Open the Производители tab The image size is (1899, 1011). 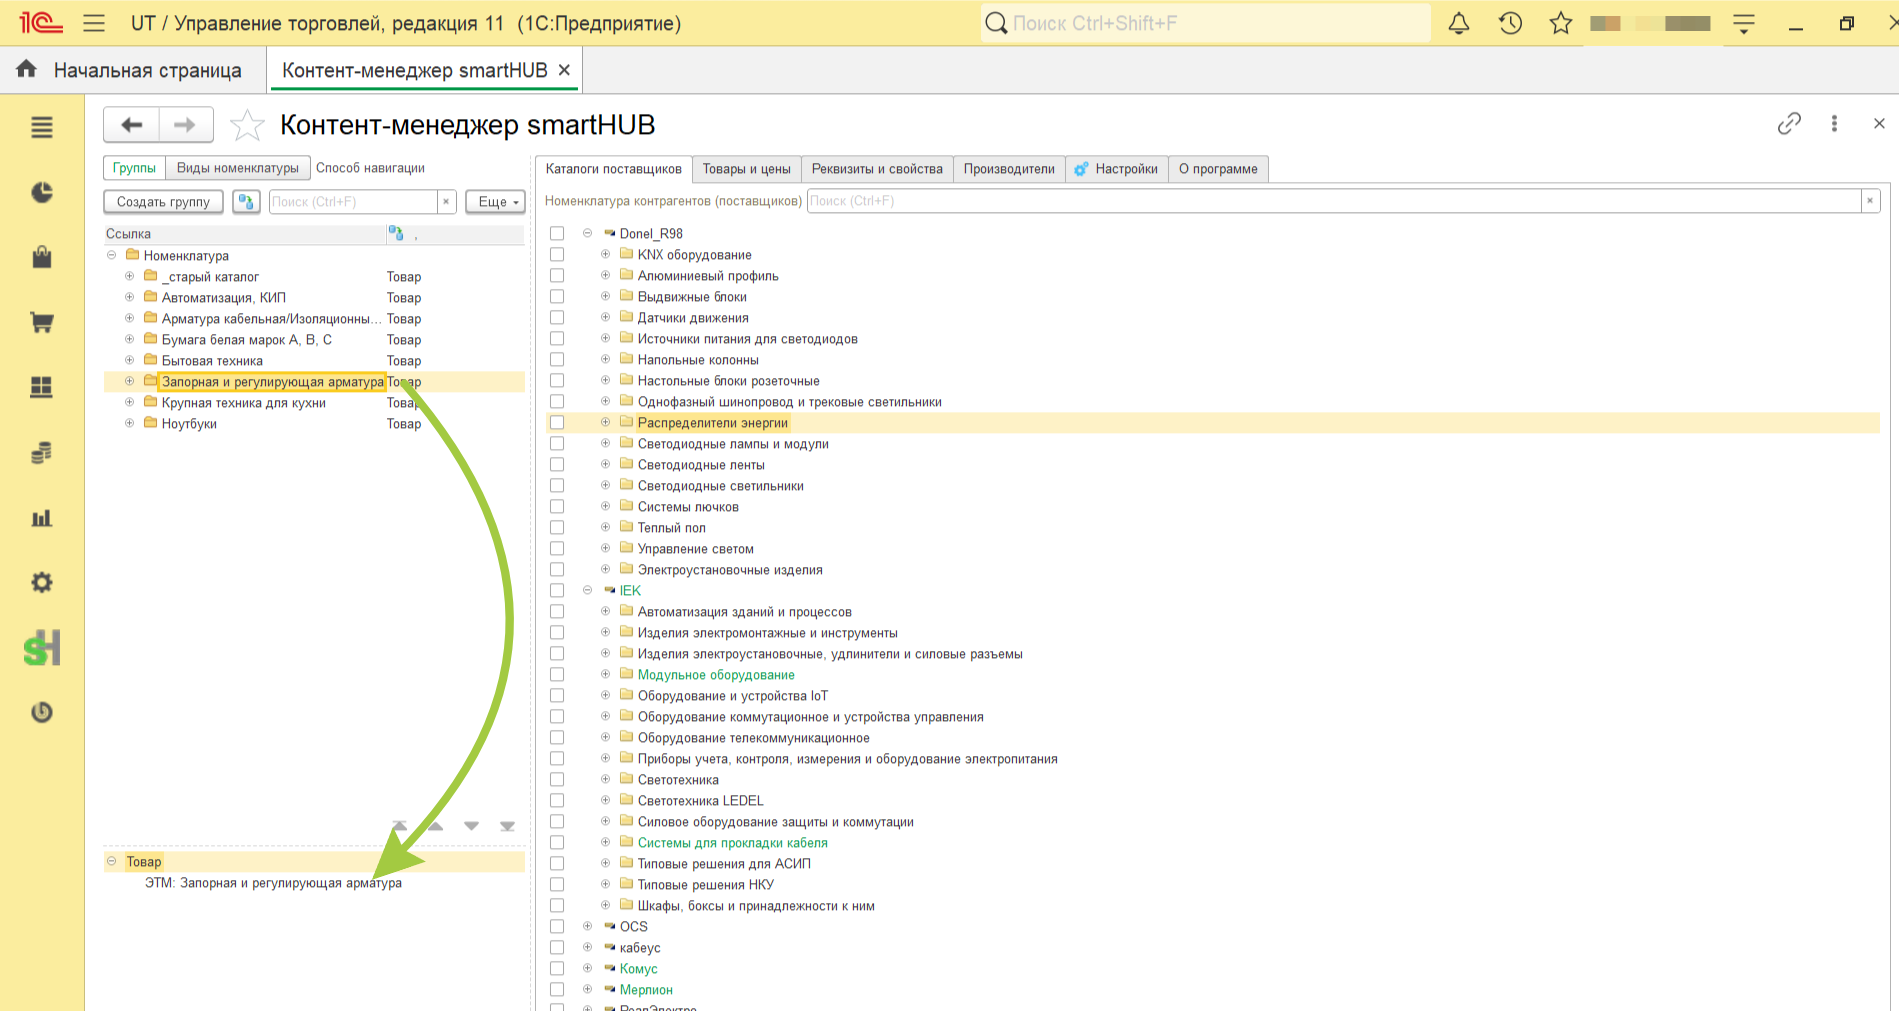pos(1009,169)
